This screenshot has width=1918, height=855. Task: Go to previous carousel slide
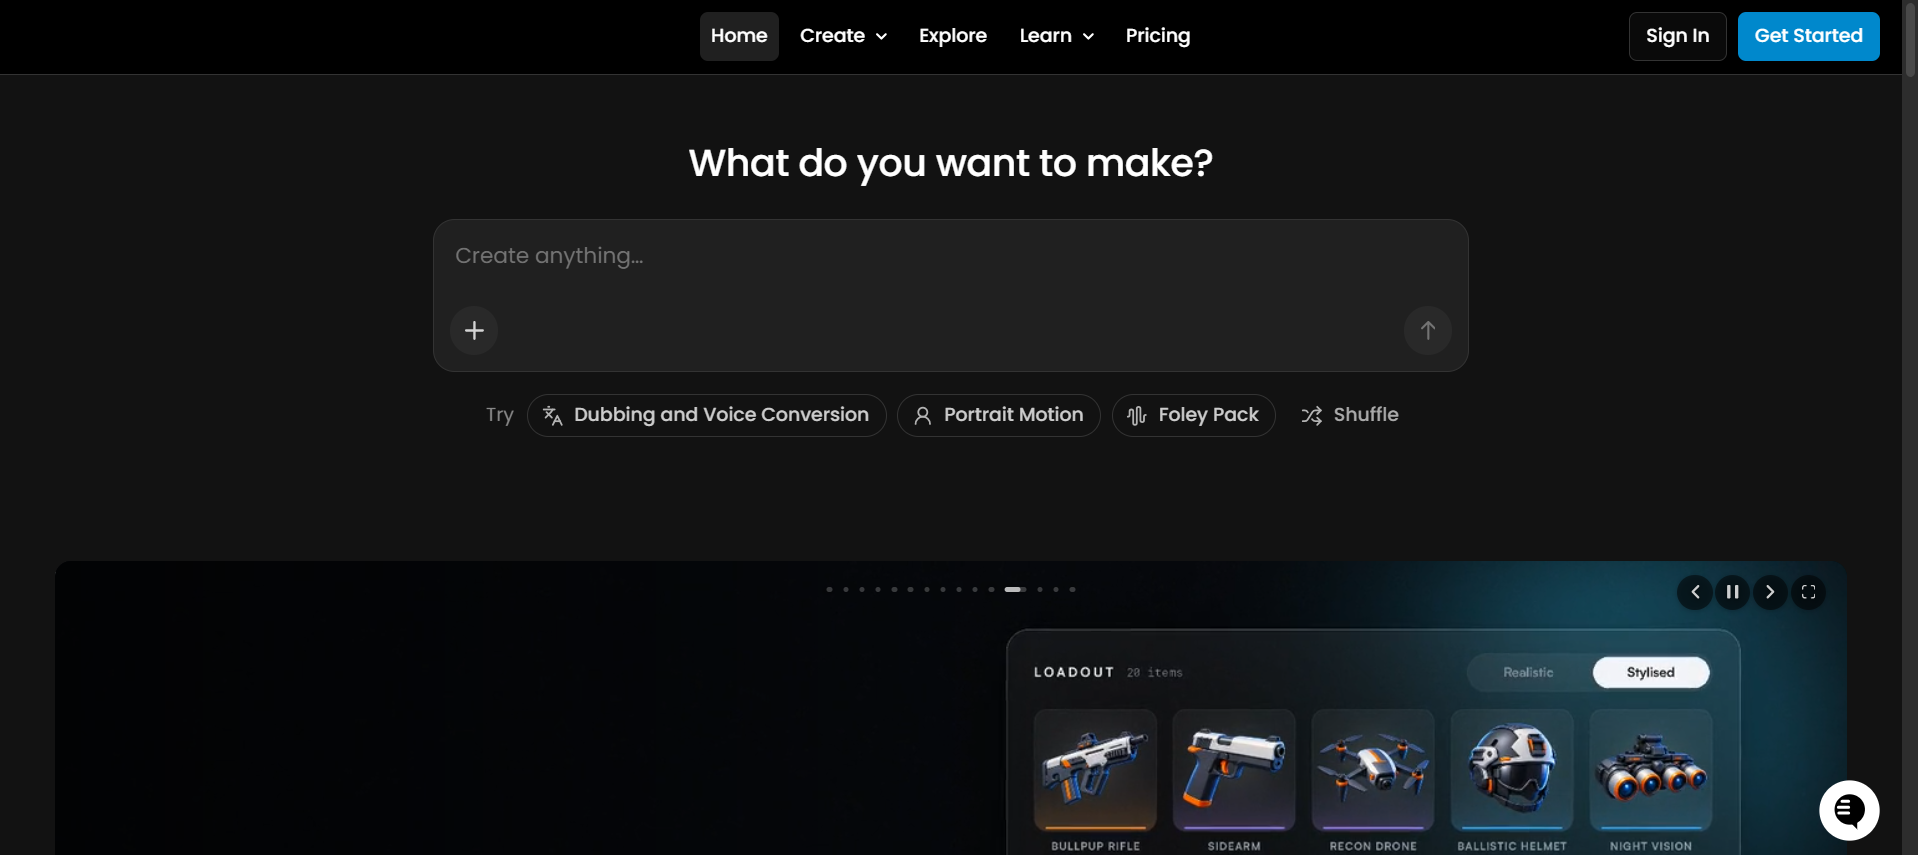point(1695,592)
